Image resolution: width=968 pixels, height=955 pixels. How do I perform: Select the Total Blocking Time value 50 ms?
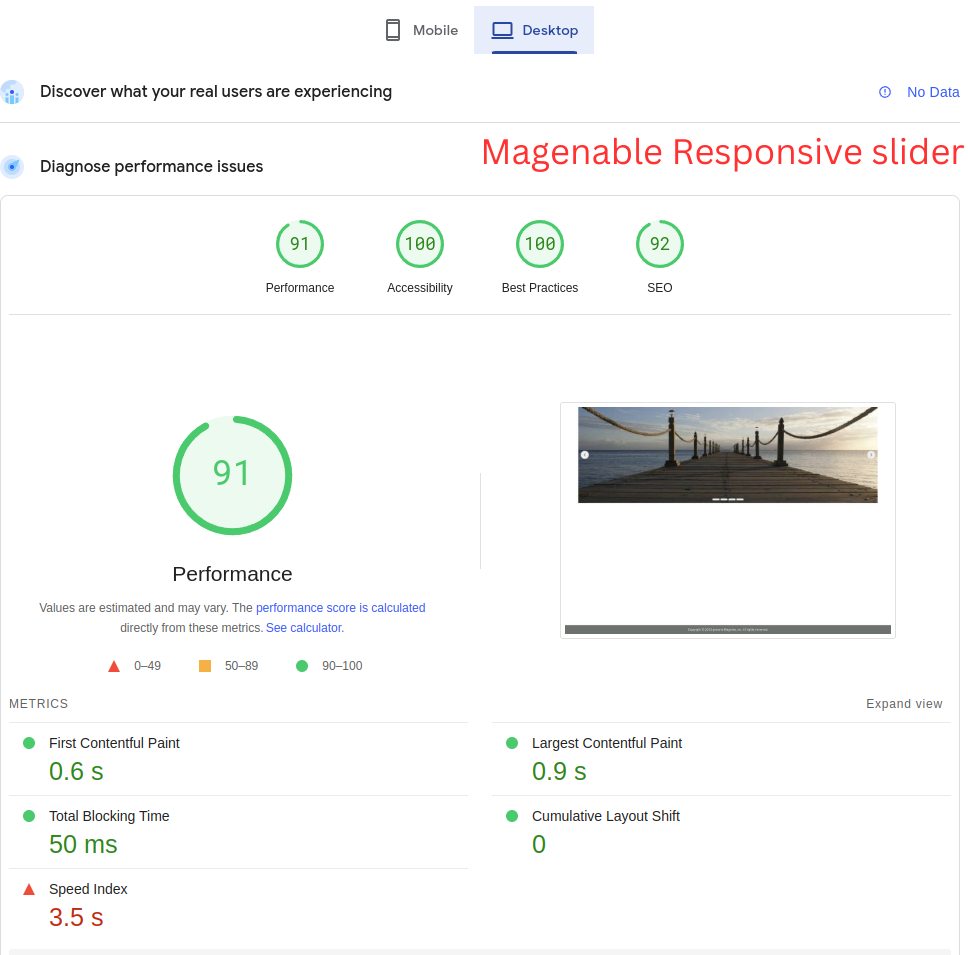pos(83,844)
